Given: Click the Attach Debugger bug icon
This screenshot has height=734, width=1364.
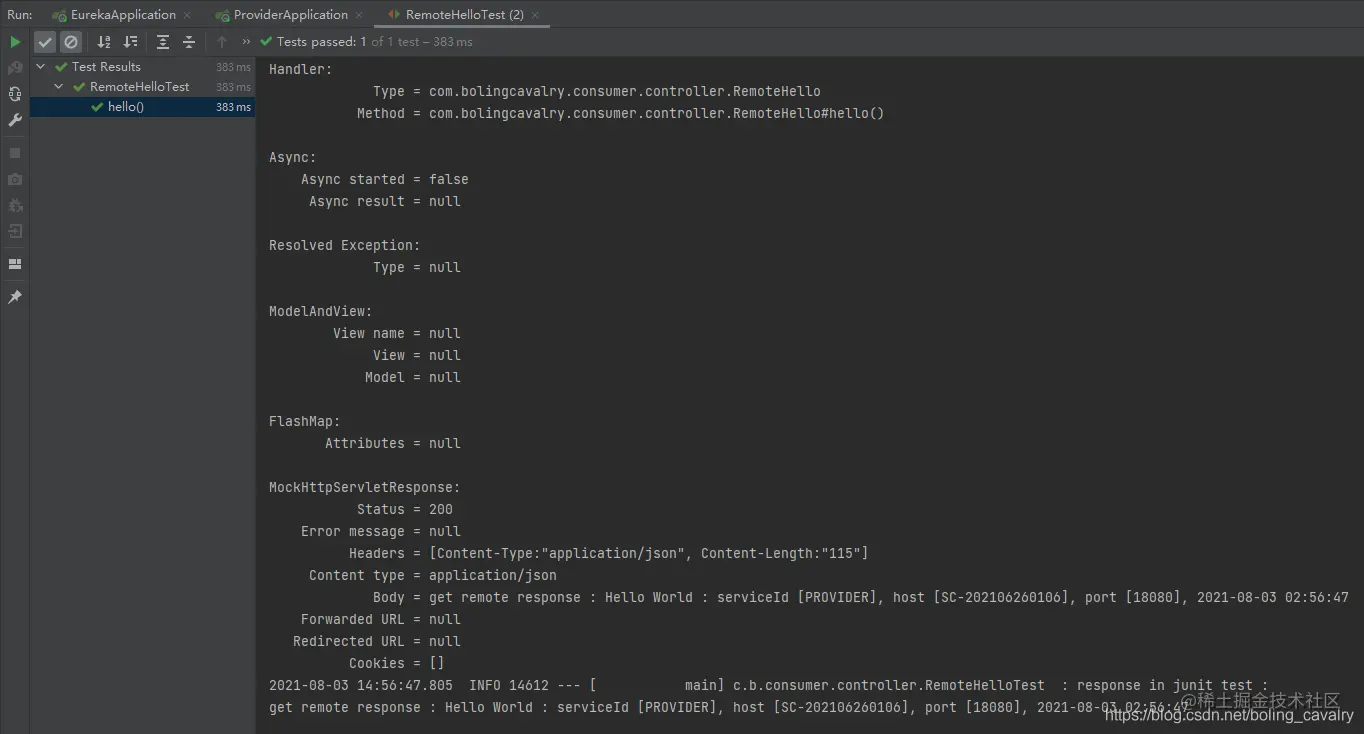Looking at the screenshot, I should pos(15,205).
